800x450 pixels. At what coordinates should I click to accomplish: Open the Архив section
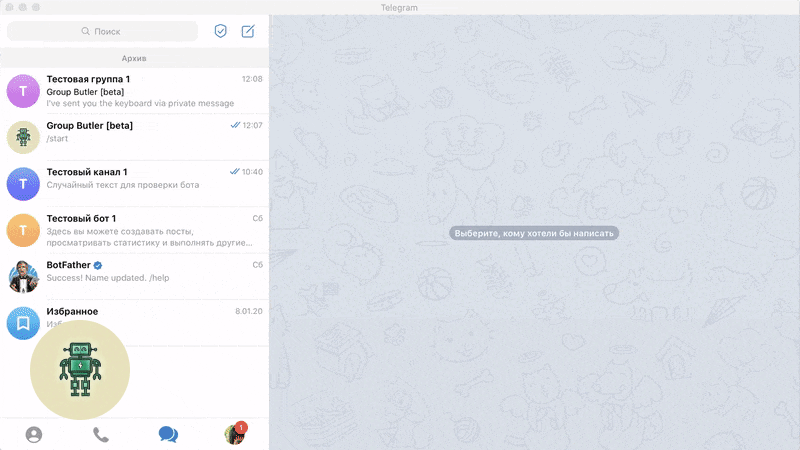pos(134,58)
